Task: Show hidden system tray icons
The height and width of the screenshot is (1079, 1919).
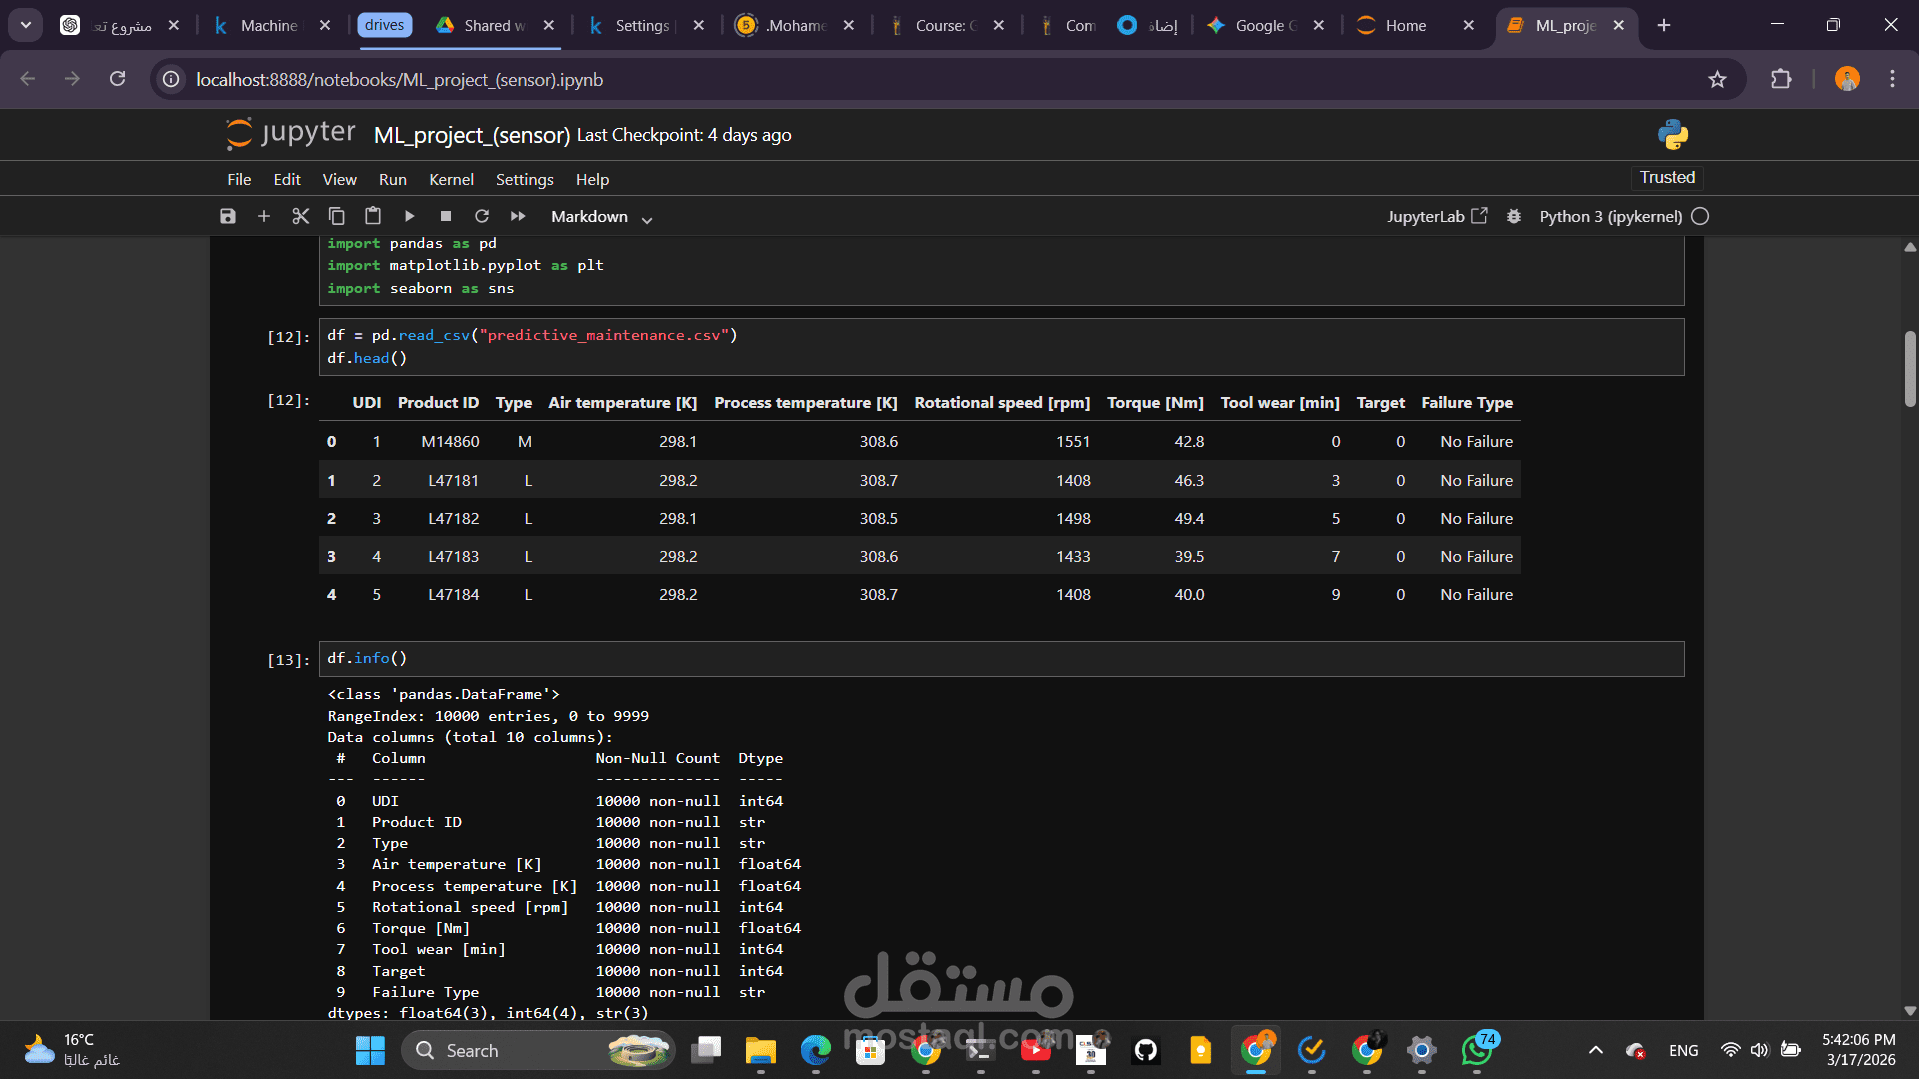Action: (x=1596, y=1050)
